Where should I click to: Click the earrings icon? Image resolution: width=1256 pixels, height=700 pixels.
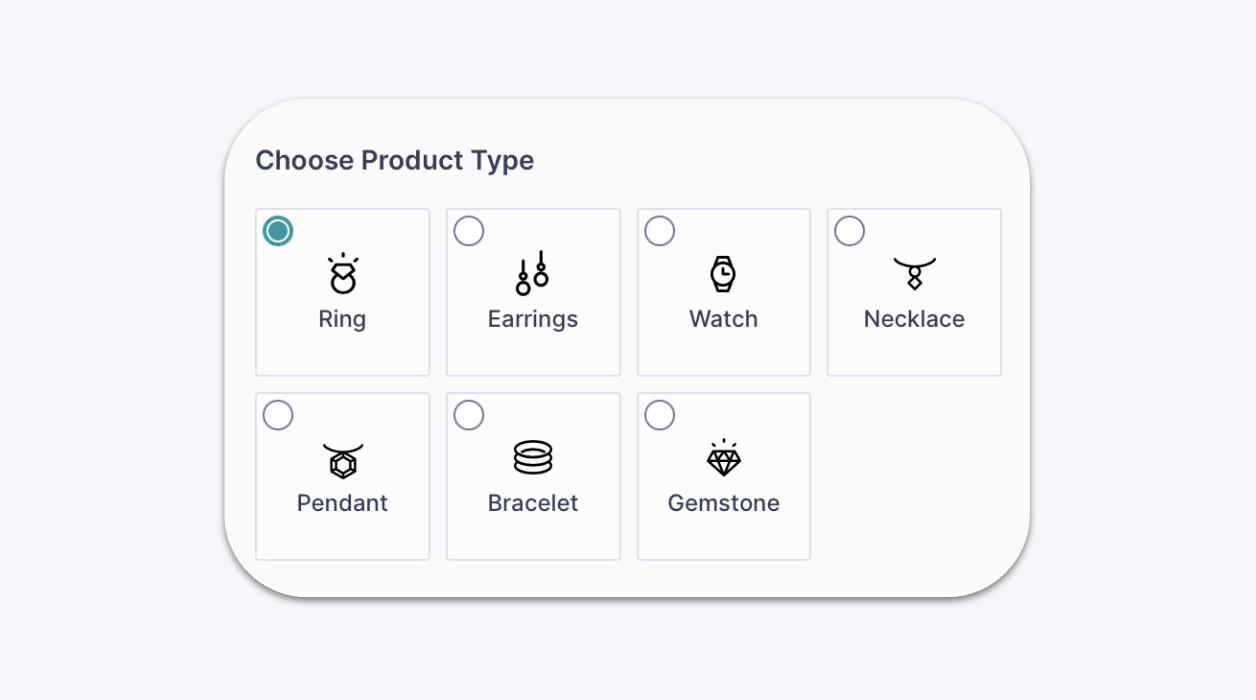[x=533, y=273]
